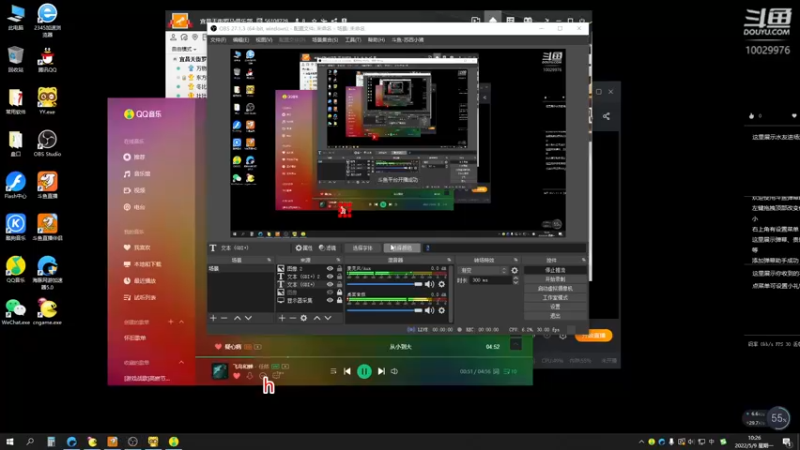Open the share icon in the Douyu window
800x450 pixels.
pos(606,116)
